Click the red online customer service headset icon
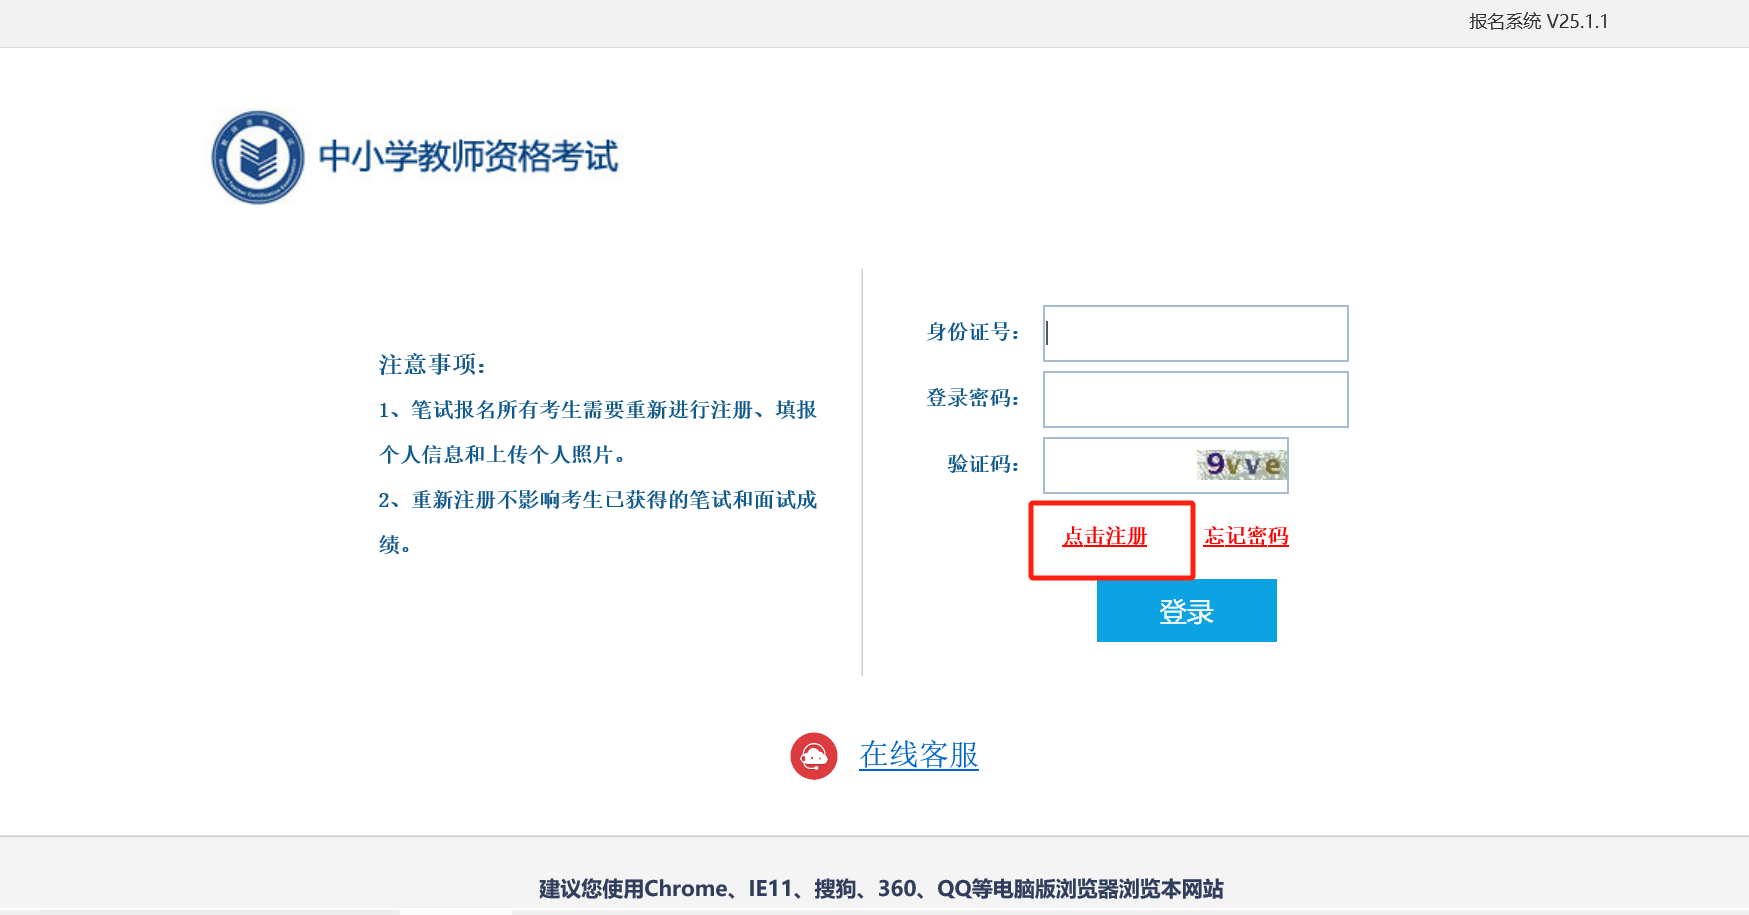 (814, 756)
